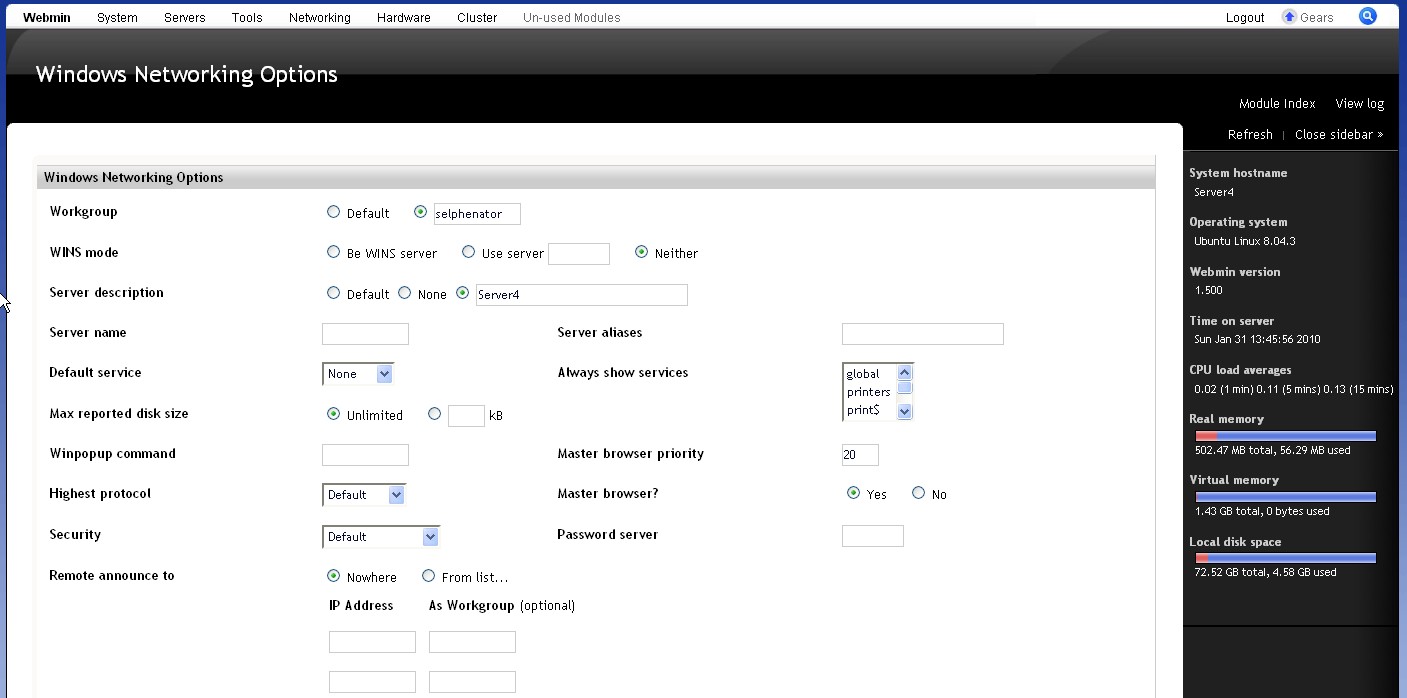The image size is (1407, 698).
Task: Click the Server name text field
Action: click(365, 334)
